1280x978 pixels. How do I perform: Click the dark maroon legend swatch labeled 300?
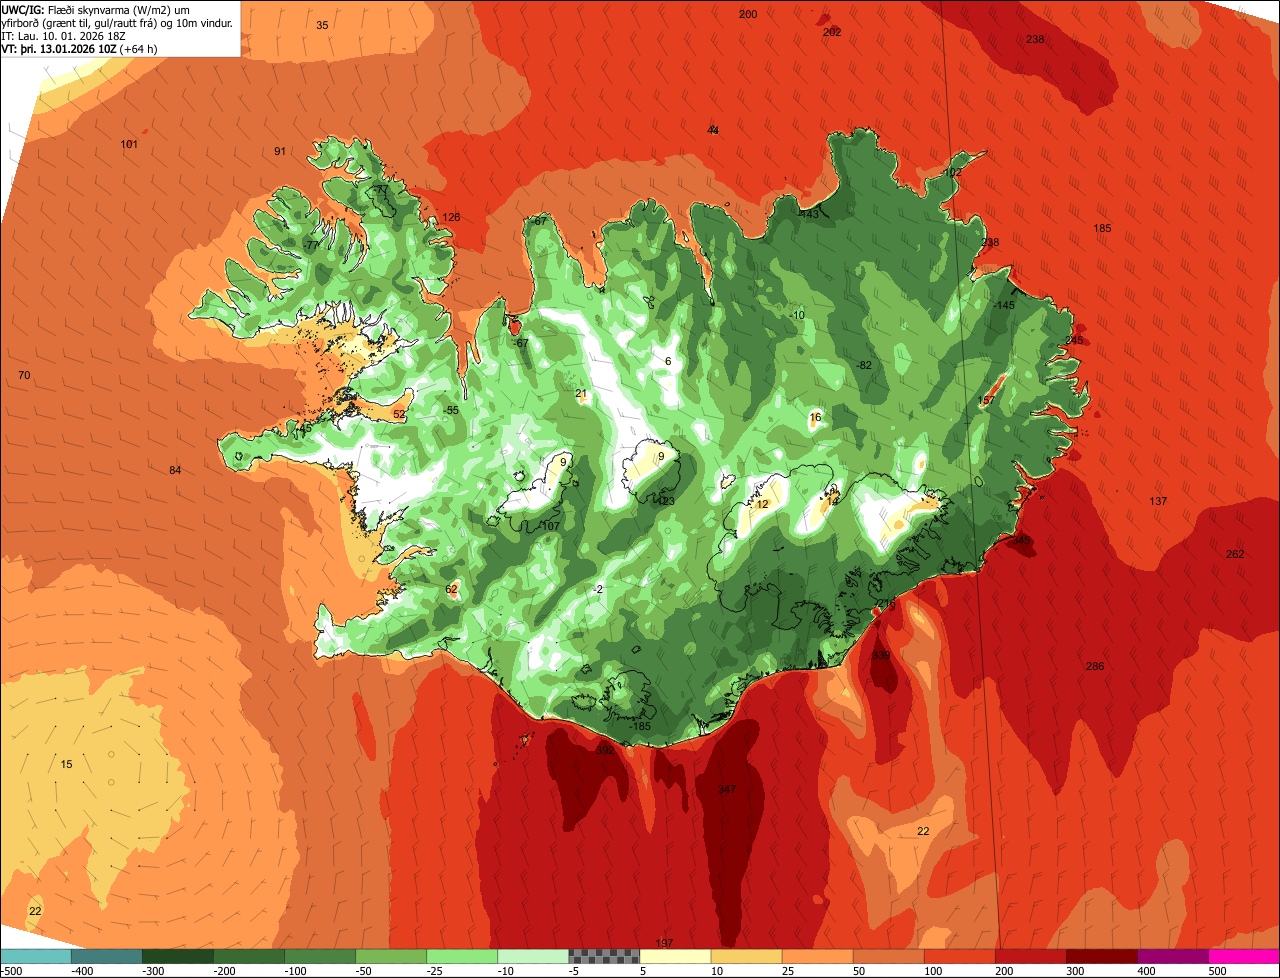(x=1102, y=956)
